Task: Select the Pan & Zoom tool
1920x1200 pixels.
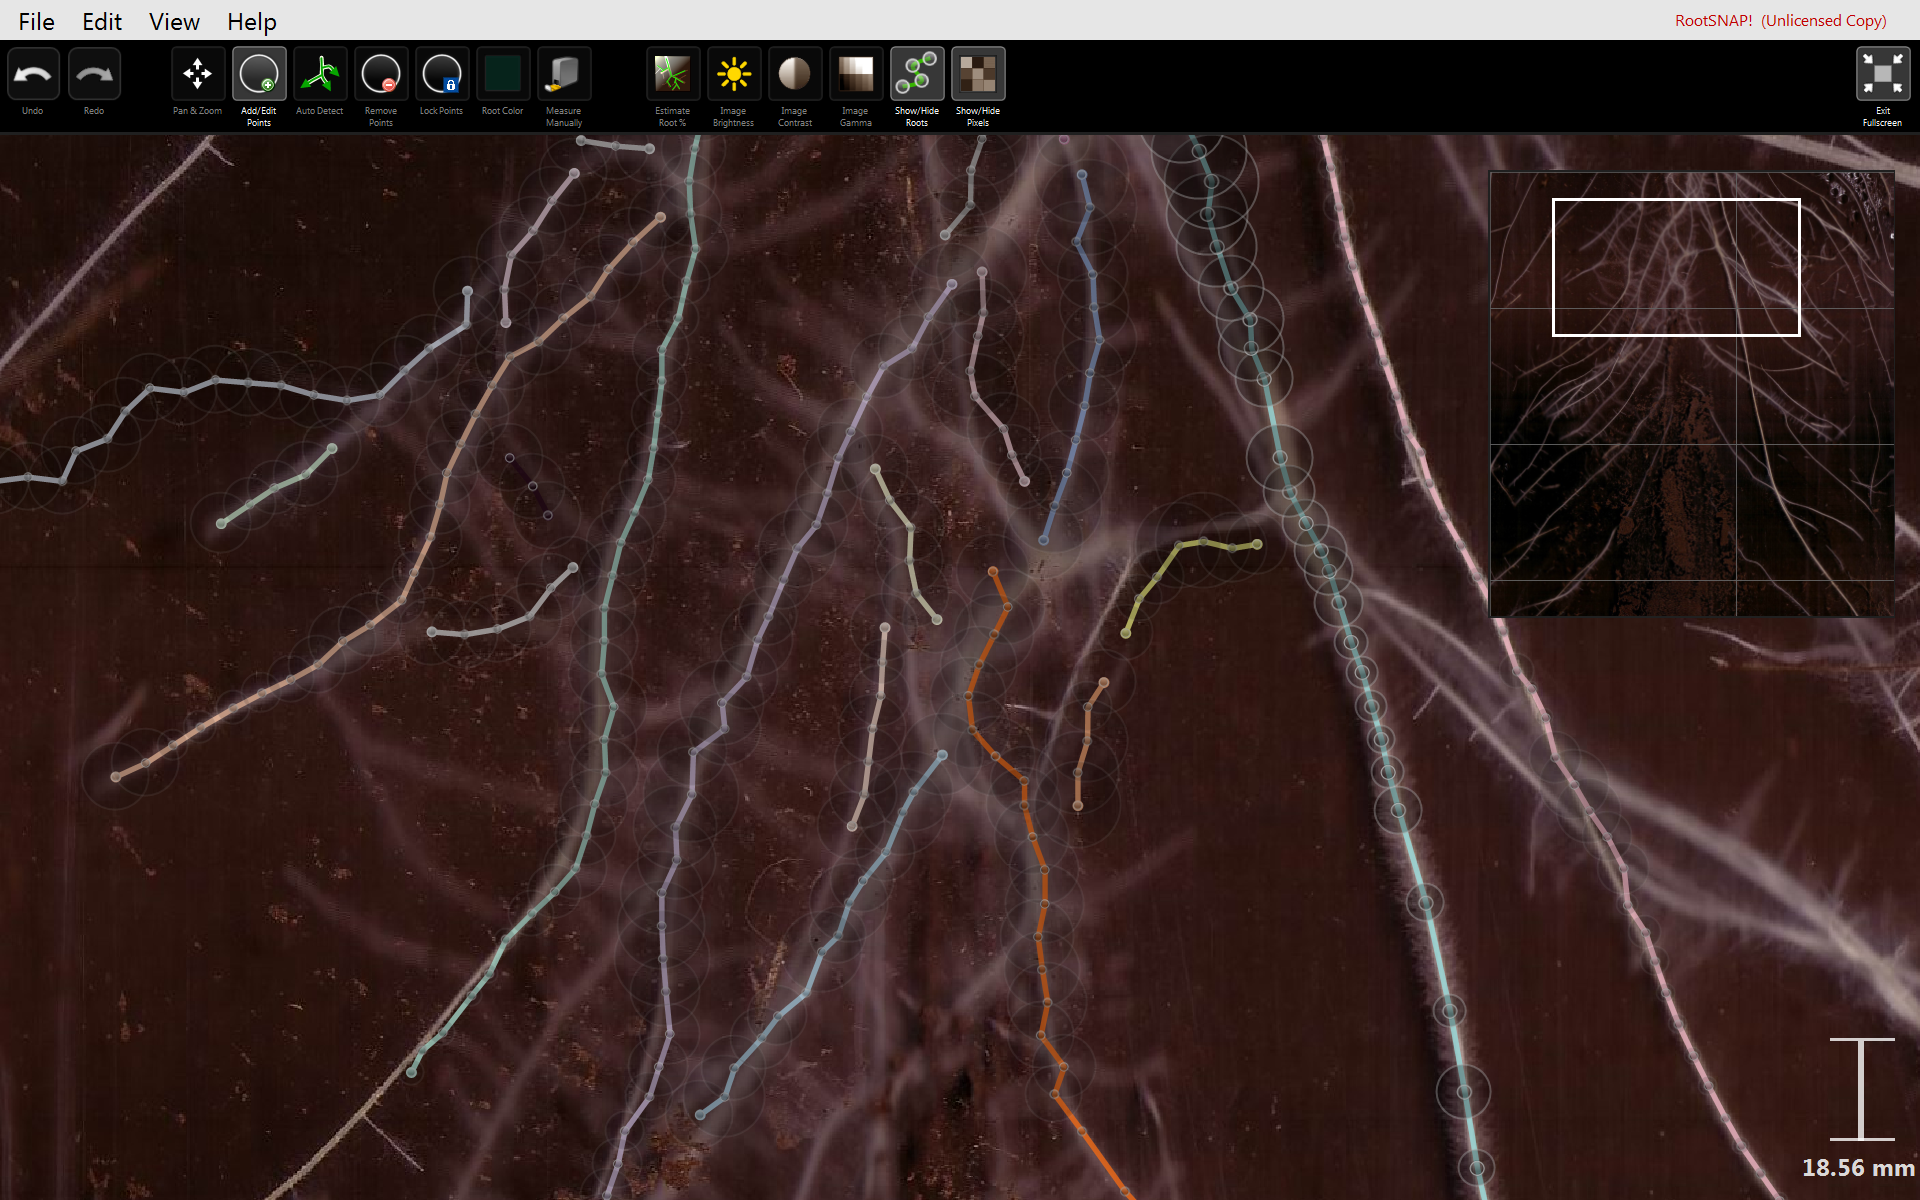Action: pos(197,75)
